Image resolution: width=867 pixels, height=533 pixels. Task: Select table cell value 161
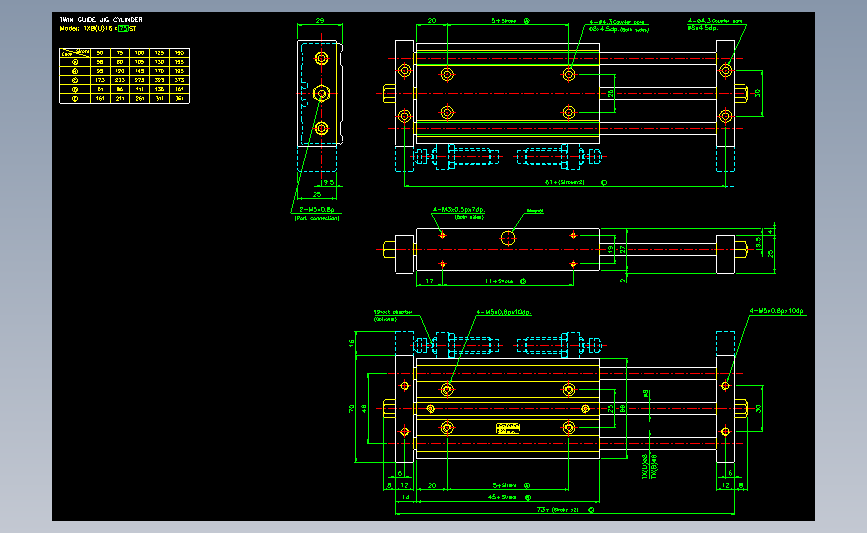[x=100, y=98]
